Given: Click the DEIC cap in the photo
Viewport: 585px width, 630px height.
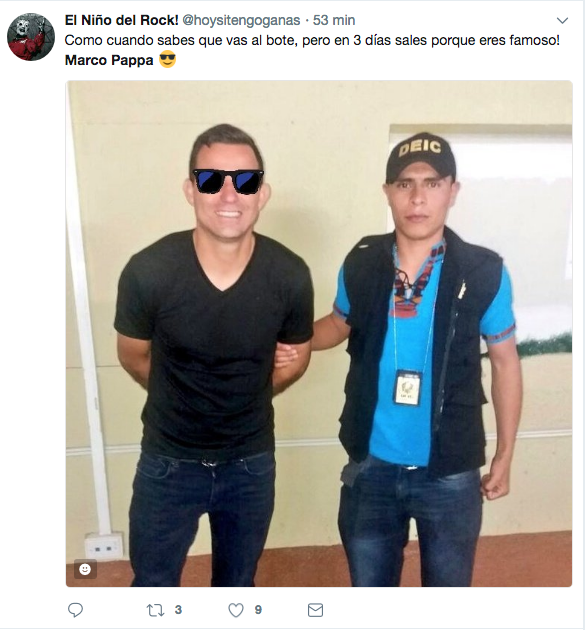Looking at the screenshot, I should 420,158.
